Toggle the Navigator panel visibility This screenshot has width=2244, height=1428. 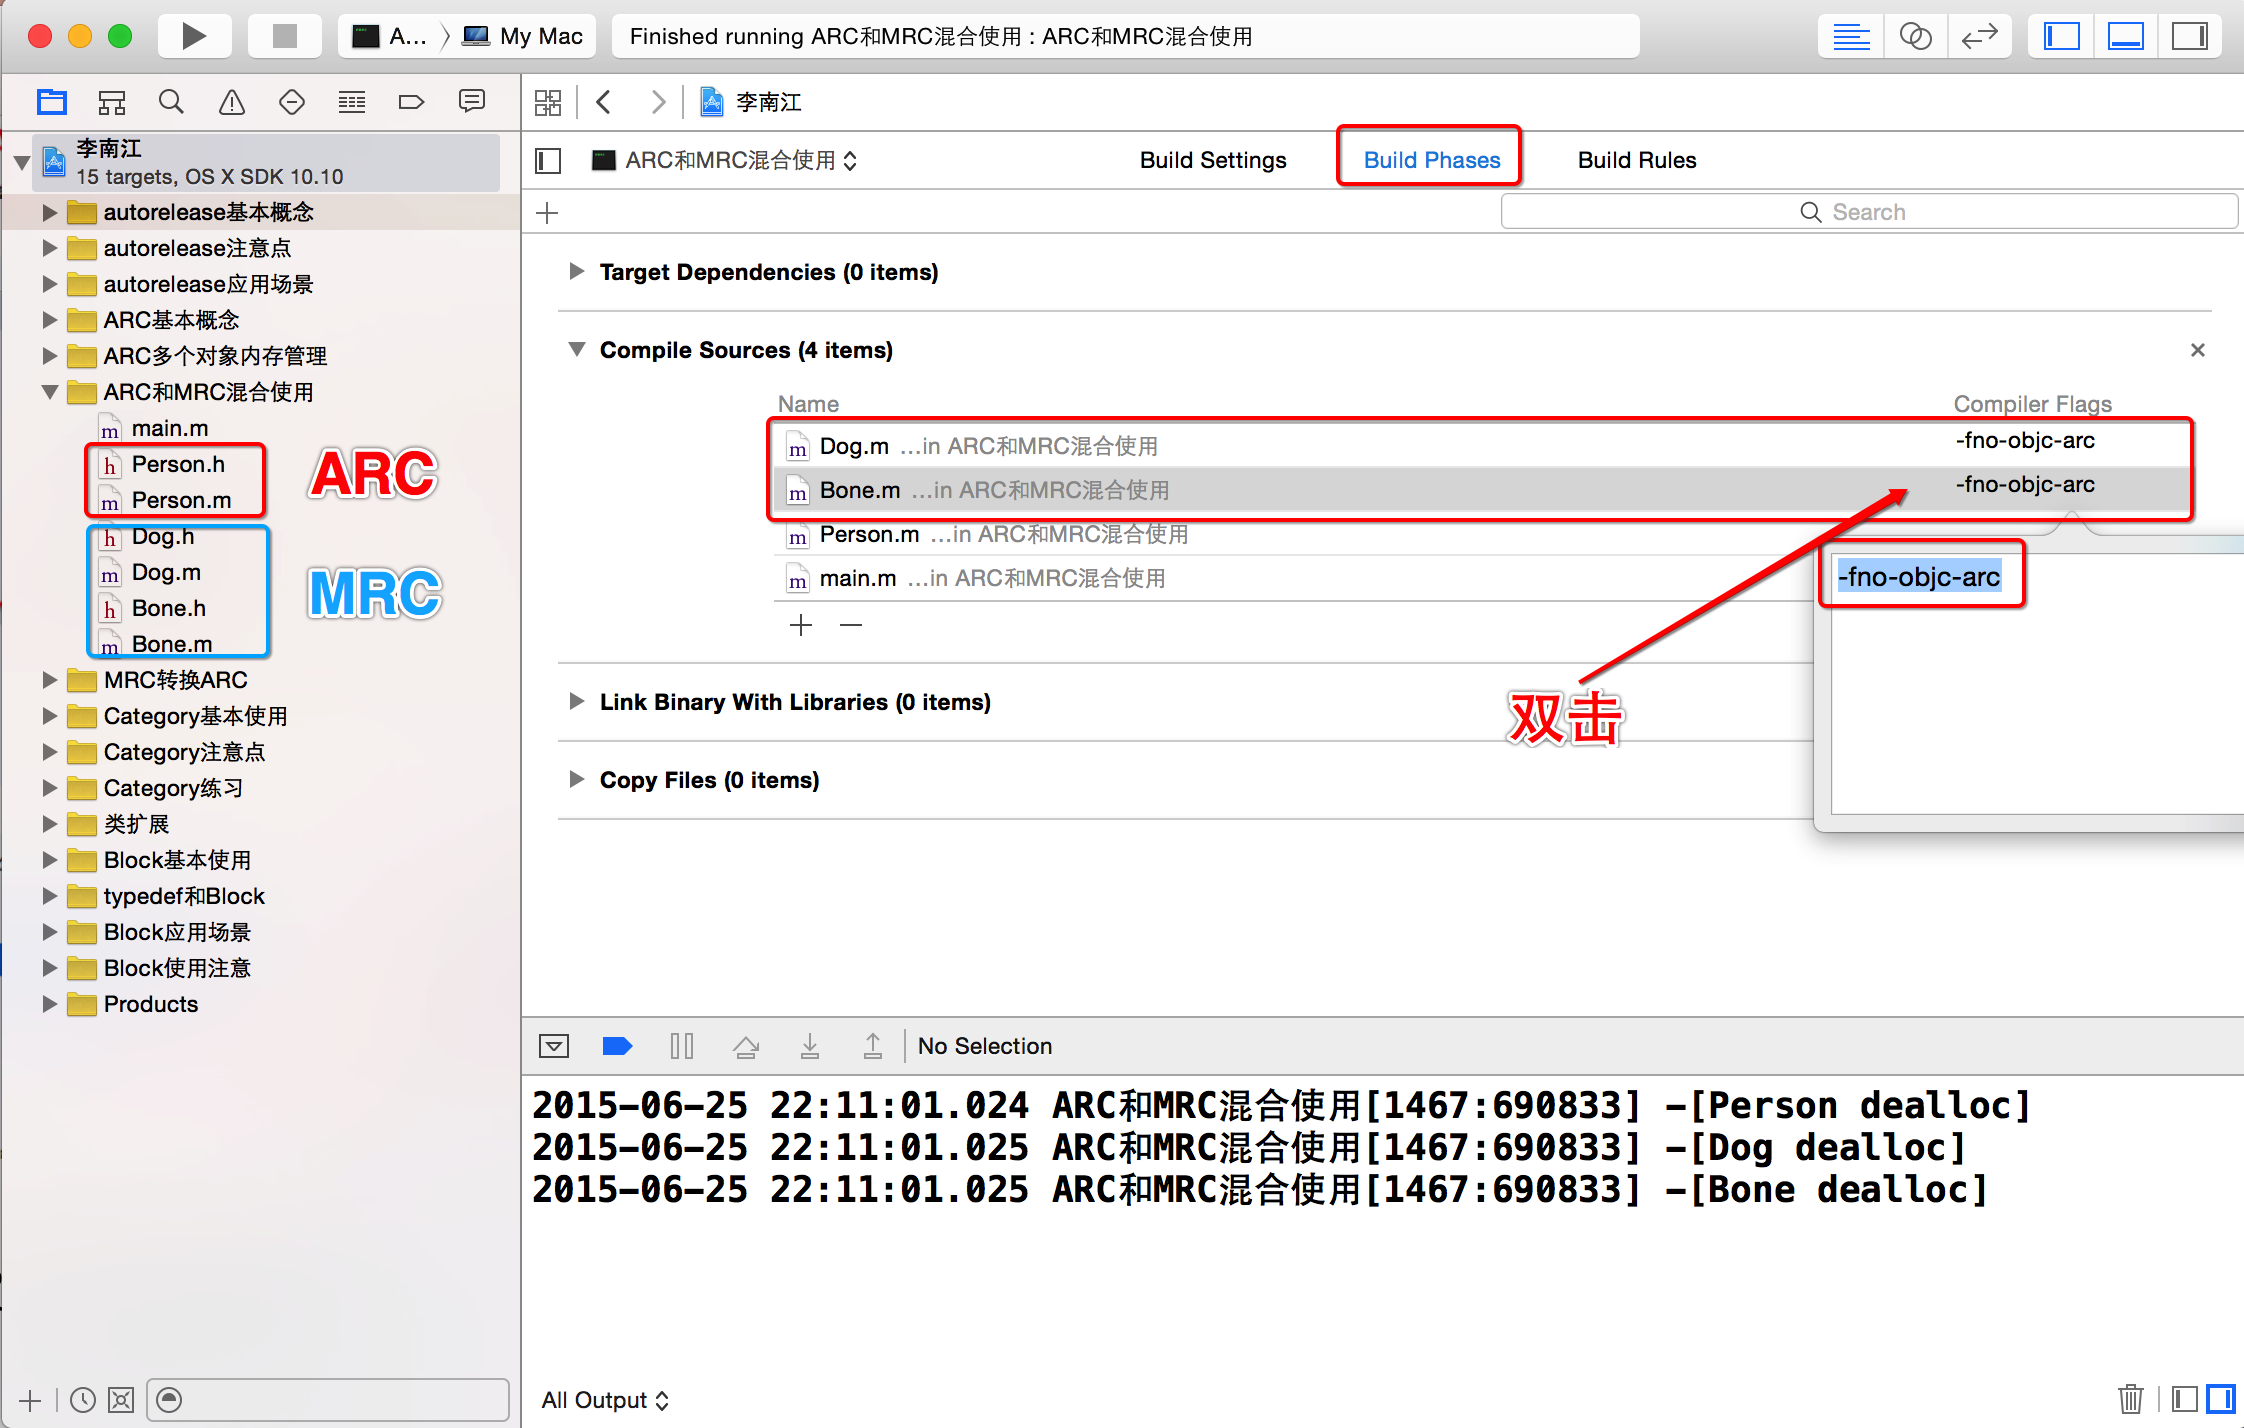coord(2061,37)
